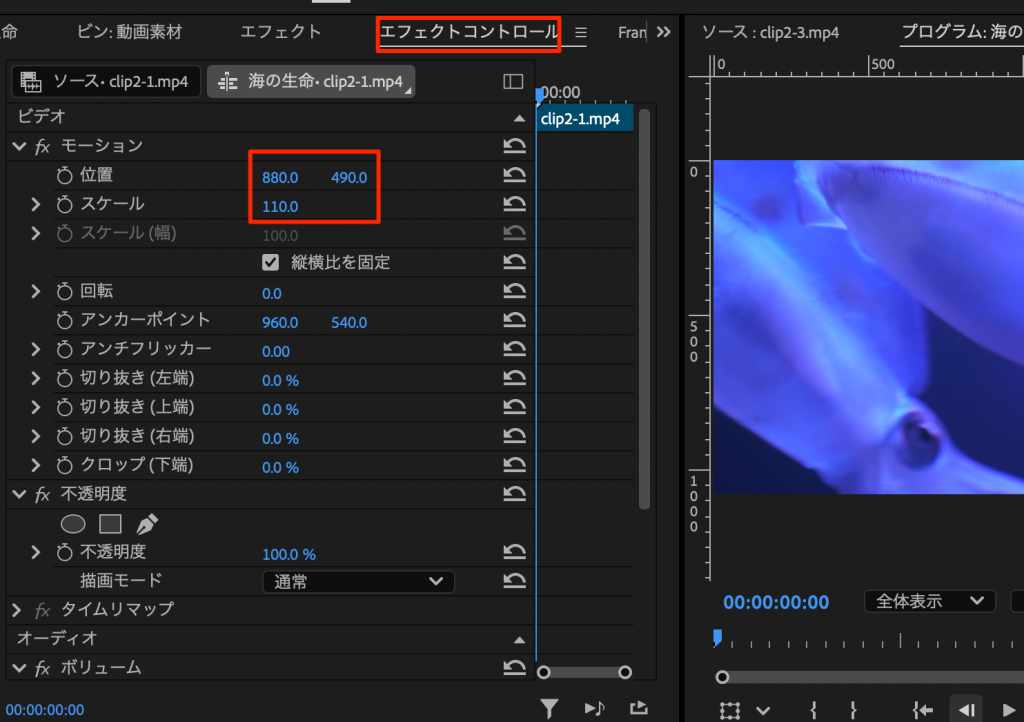Viewport: 1024px width, 722px height.
Task: Expand the タイムリマップ effect section
Action: point(17,609)
